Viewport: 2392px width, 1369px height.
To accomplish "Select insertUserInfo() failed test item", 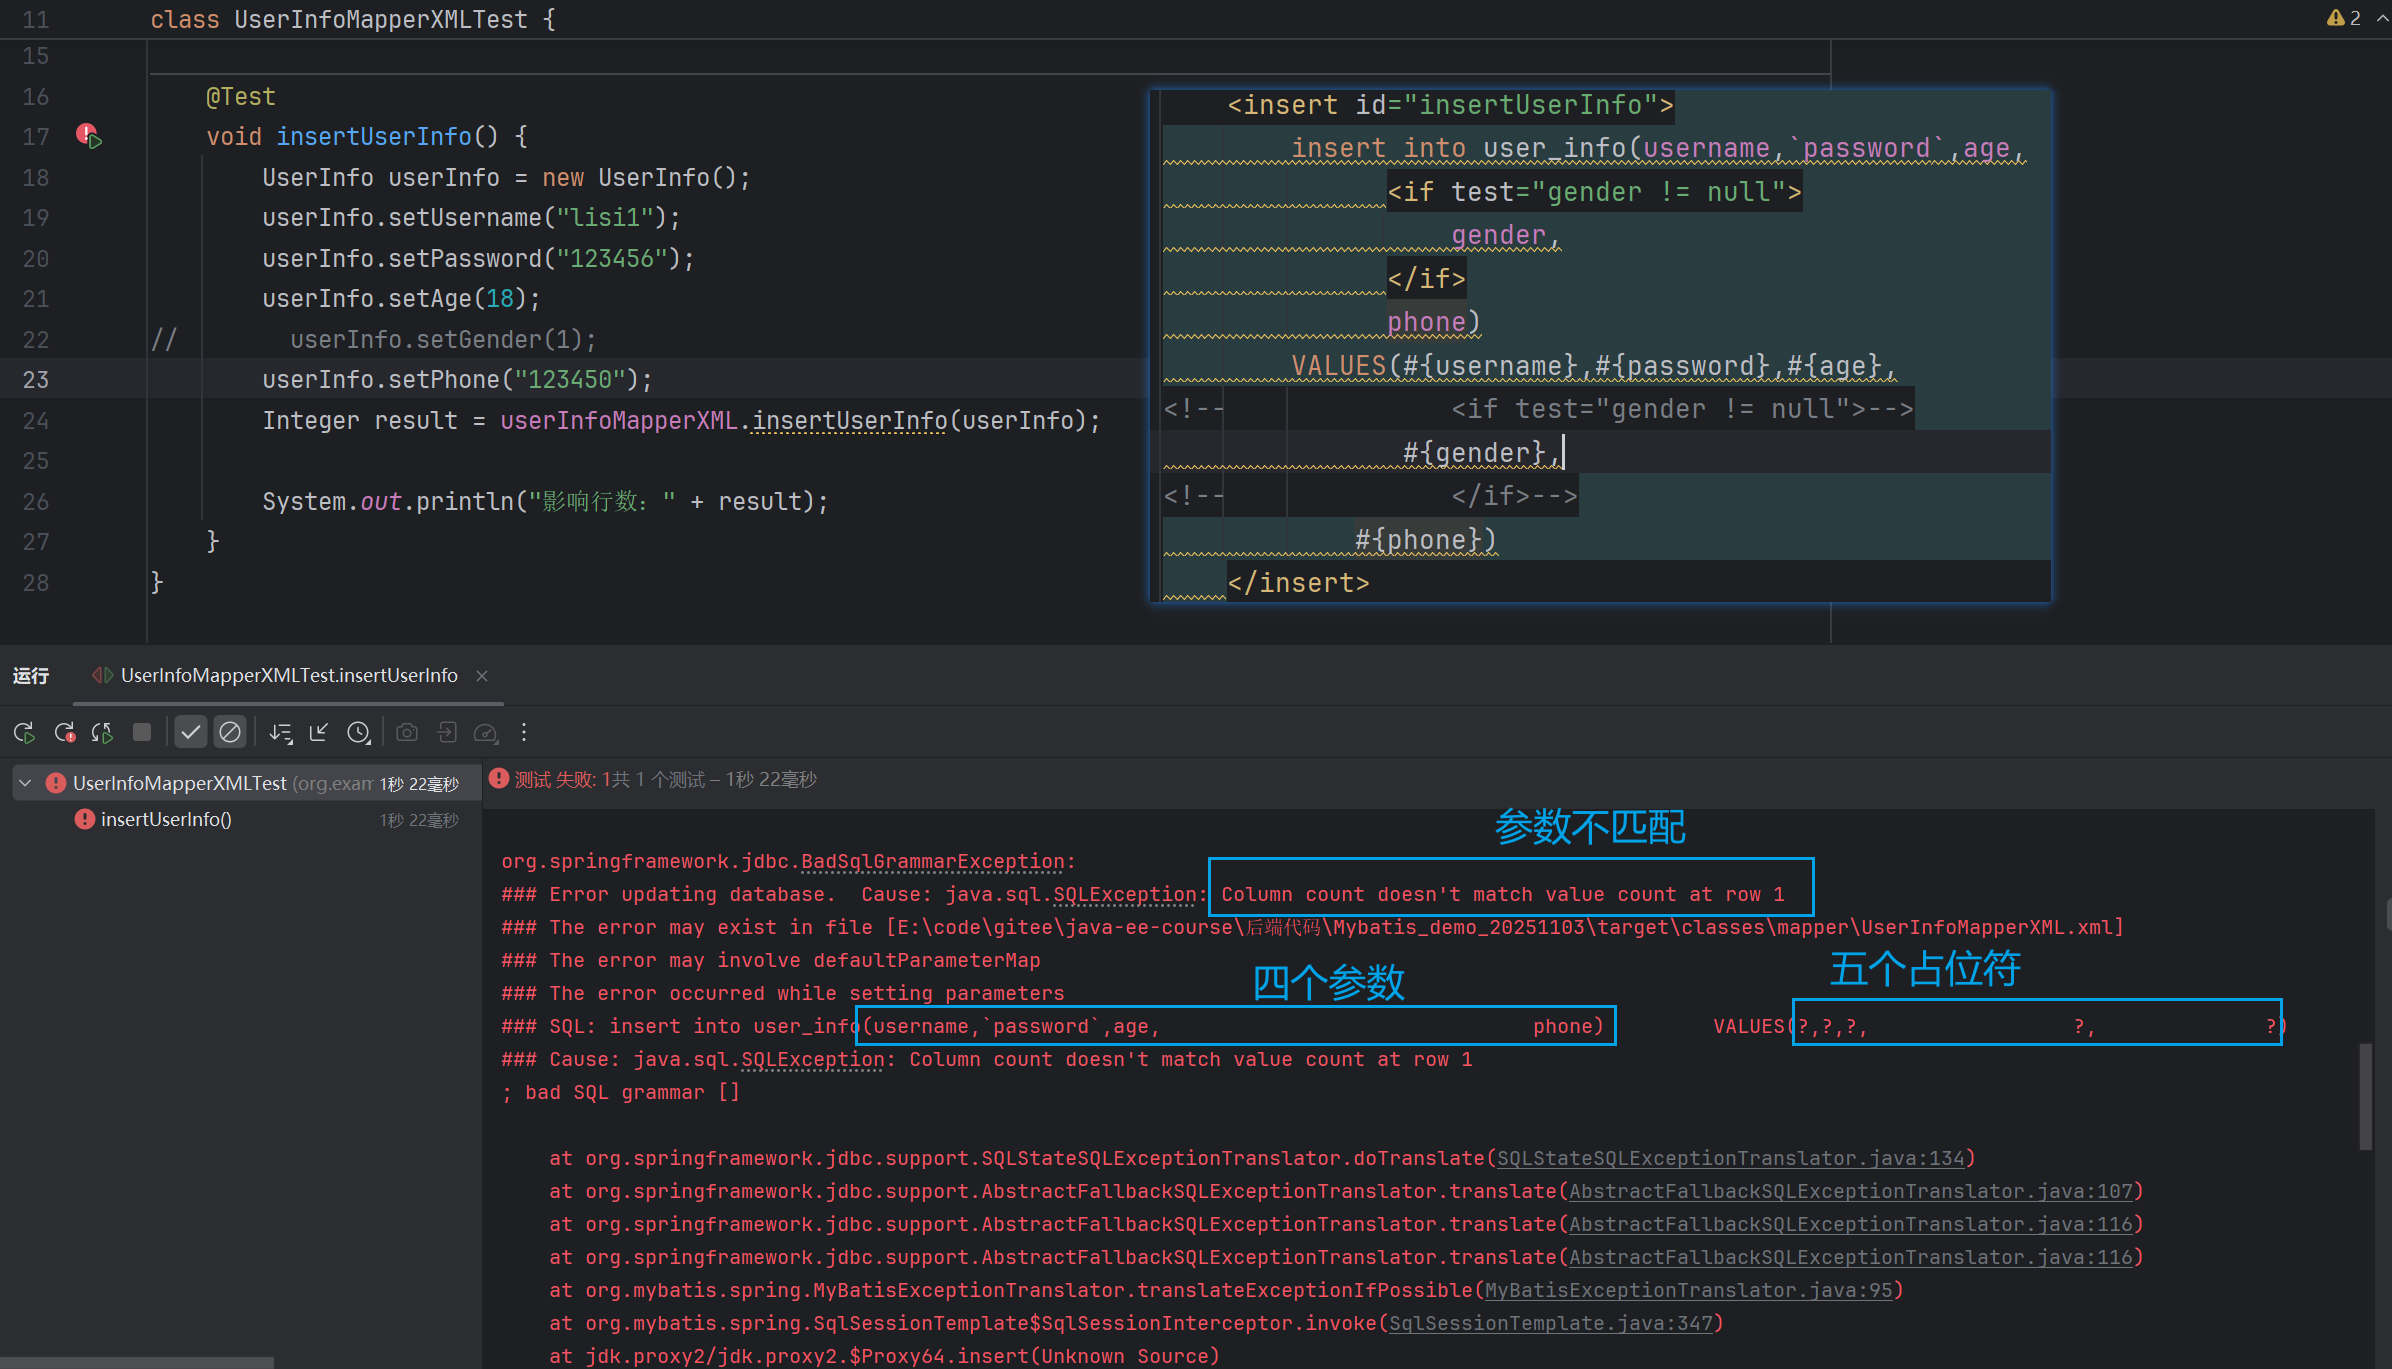I will tap(166, 820).
